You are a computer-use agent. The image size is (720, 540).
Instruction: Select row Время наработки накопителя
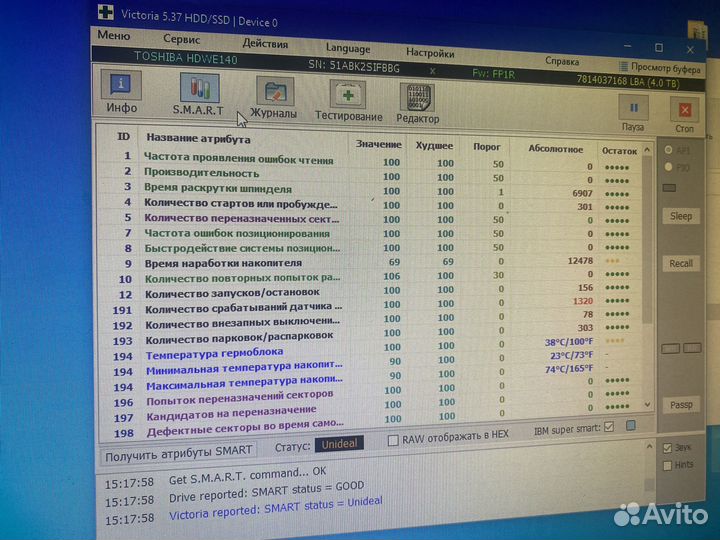tap(372, 262)
